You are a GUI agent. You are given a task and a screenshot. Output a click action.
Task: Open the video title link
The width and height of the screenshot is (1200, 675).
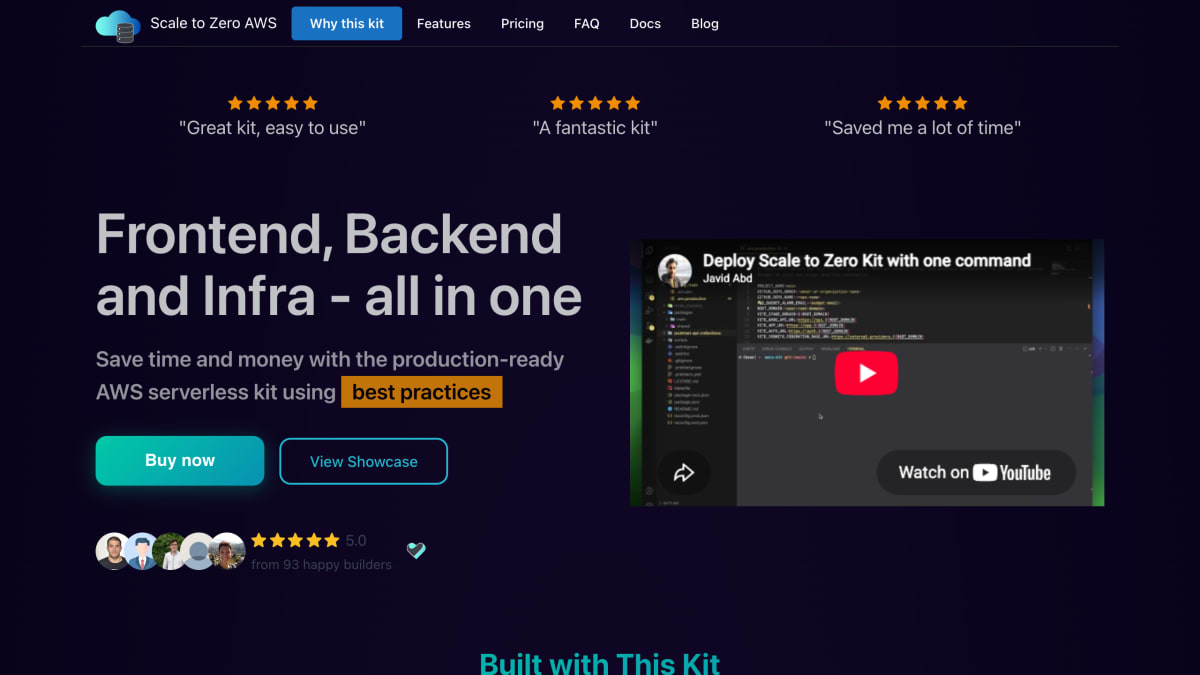click(x=866, y=260)
